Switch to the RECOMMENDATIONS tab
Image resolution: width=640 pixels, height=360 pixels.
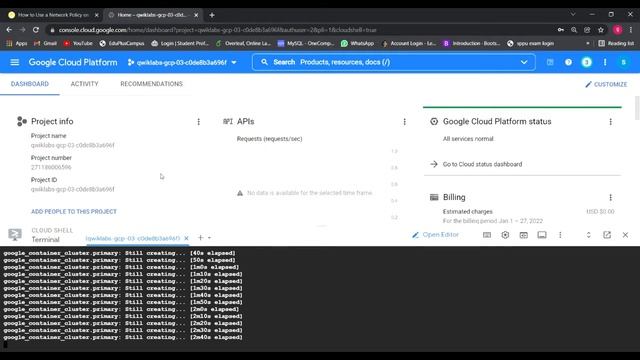coord(151,84)
